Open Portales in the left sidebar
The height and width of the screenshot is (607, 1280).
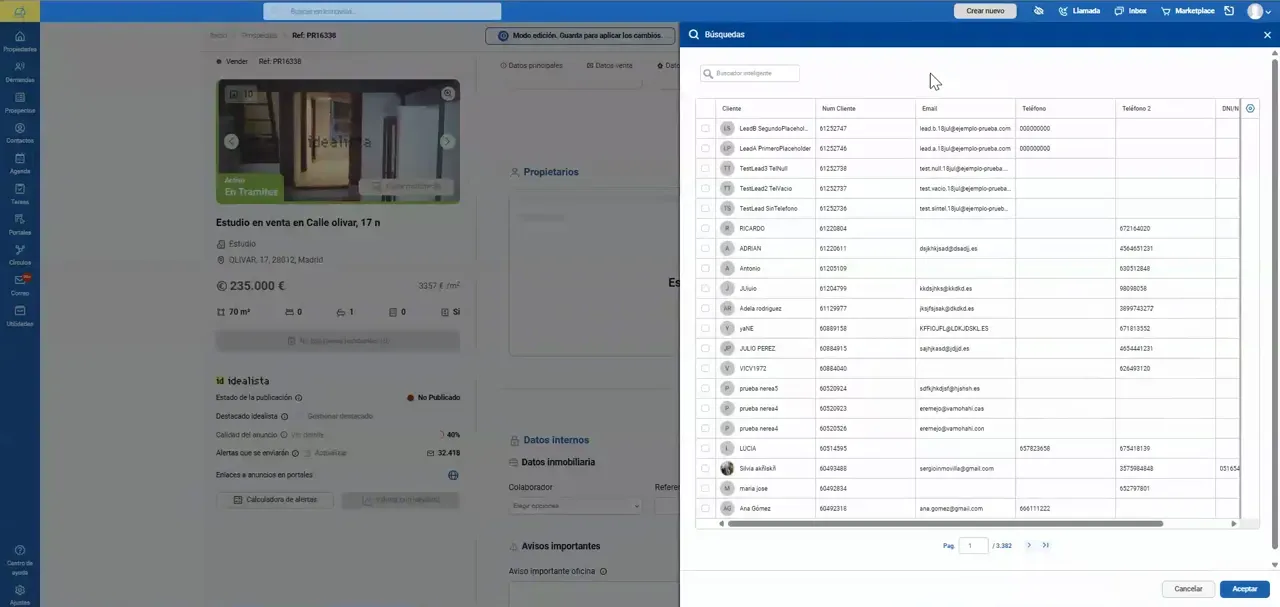tap(20, 225)
